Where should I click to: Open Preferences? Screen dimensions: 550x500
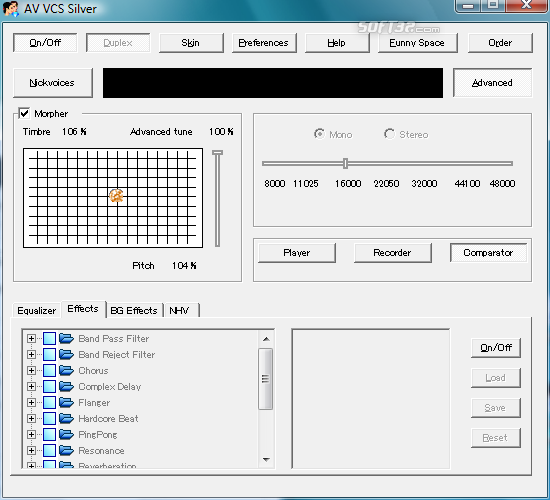[264, 43]
